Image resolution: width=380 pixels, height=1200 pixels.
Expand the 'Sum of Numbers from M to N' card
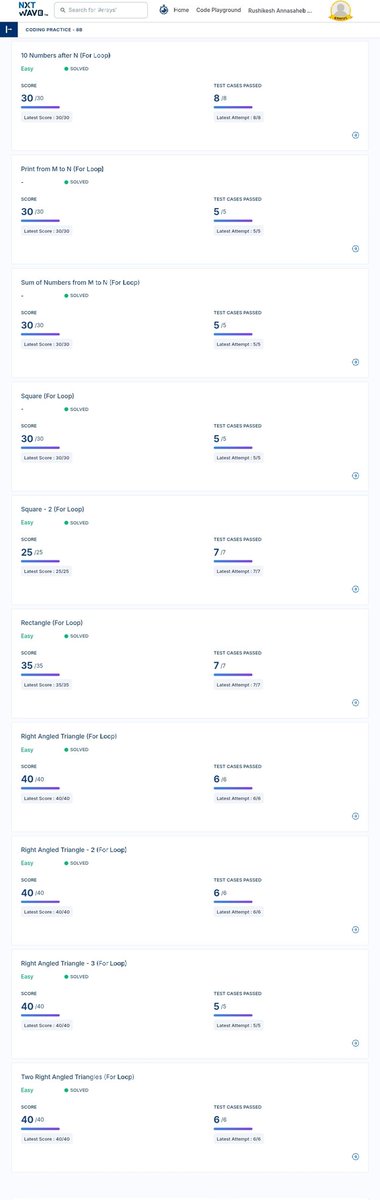click(356, 362)
